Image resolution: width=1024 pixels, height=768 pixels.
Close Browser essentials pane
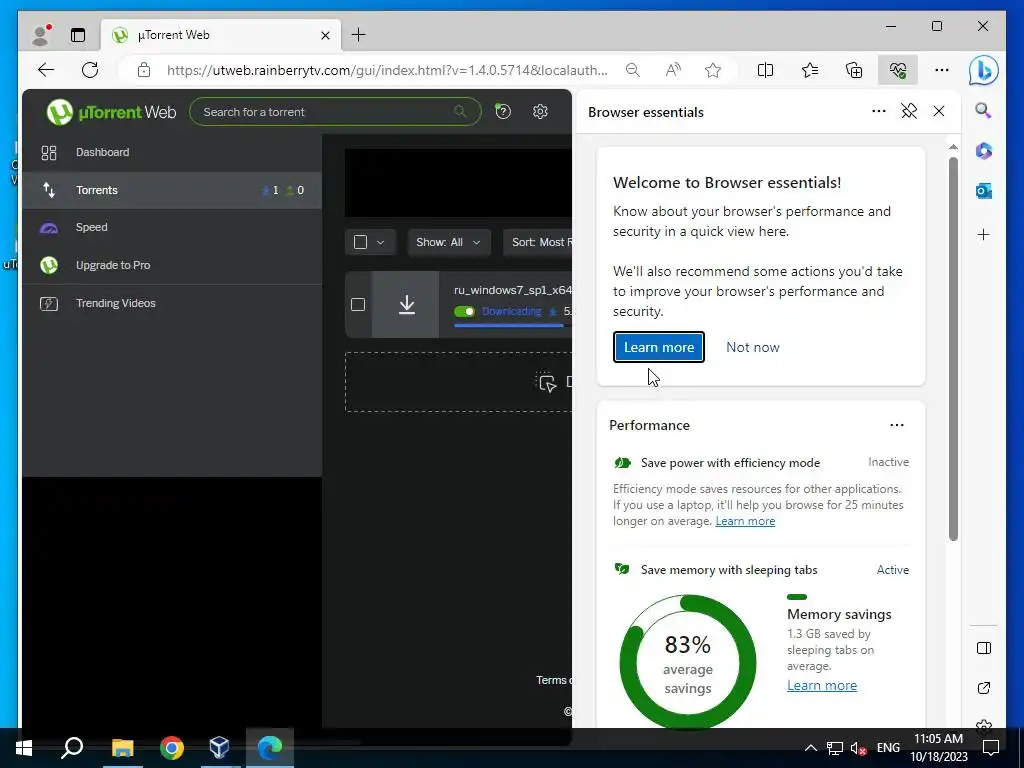point(939,111)
